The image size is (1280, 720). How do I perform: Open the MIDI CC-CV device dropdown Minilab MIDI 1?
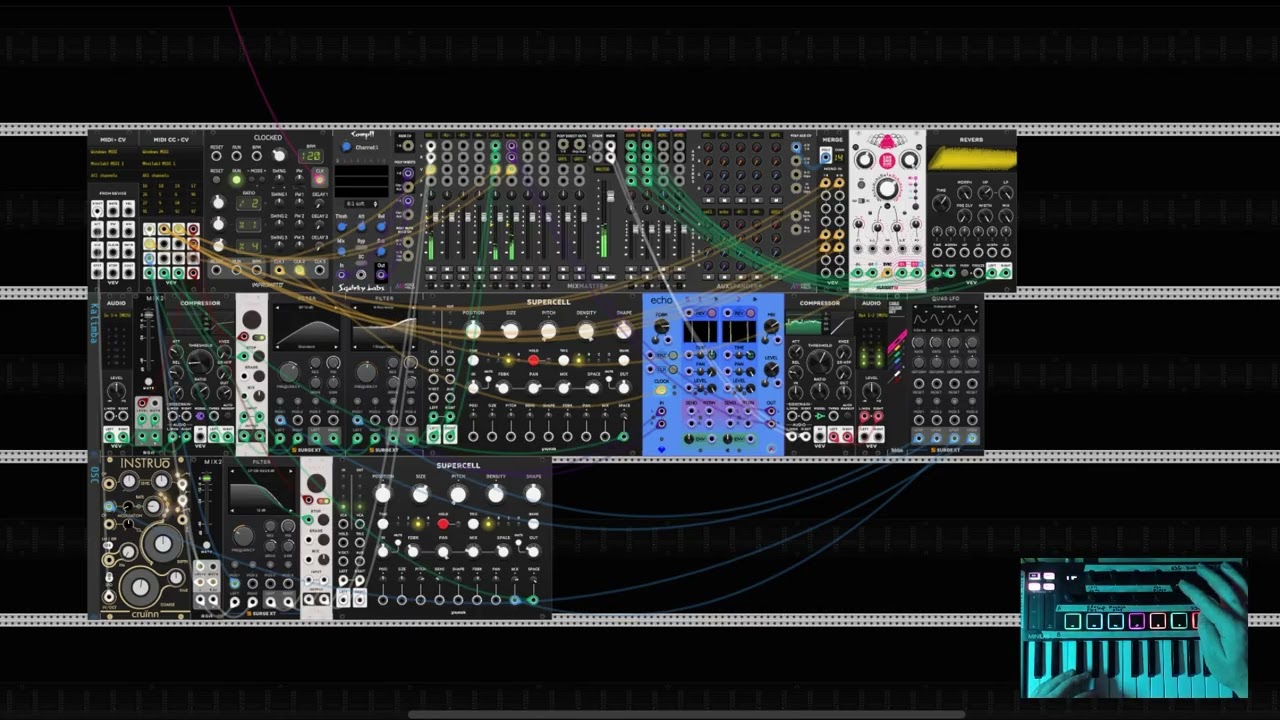[171, 163]
